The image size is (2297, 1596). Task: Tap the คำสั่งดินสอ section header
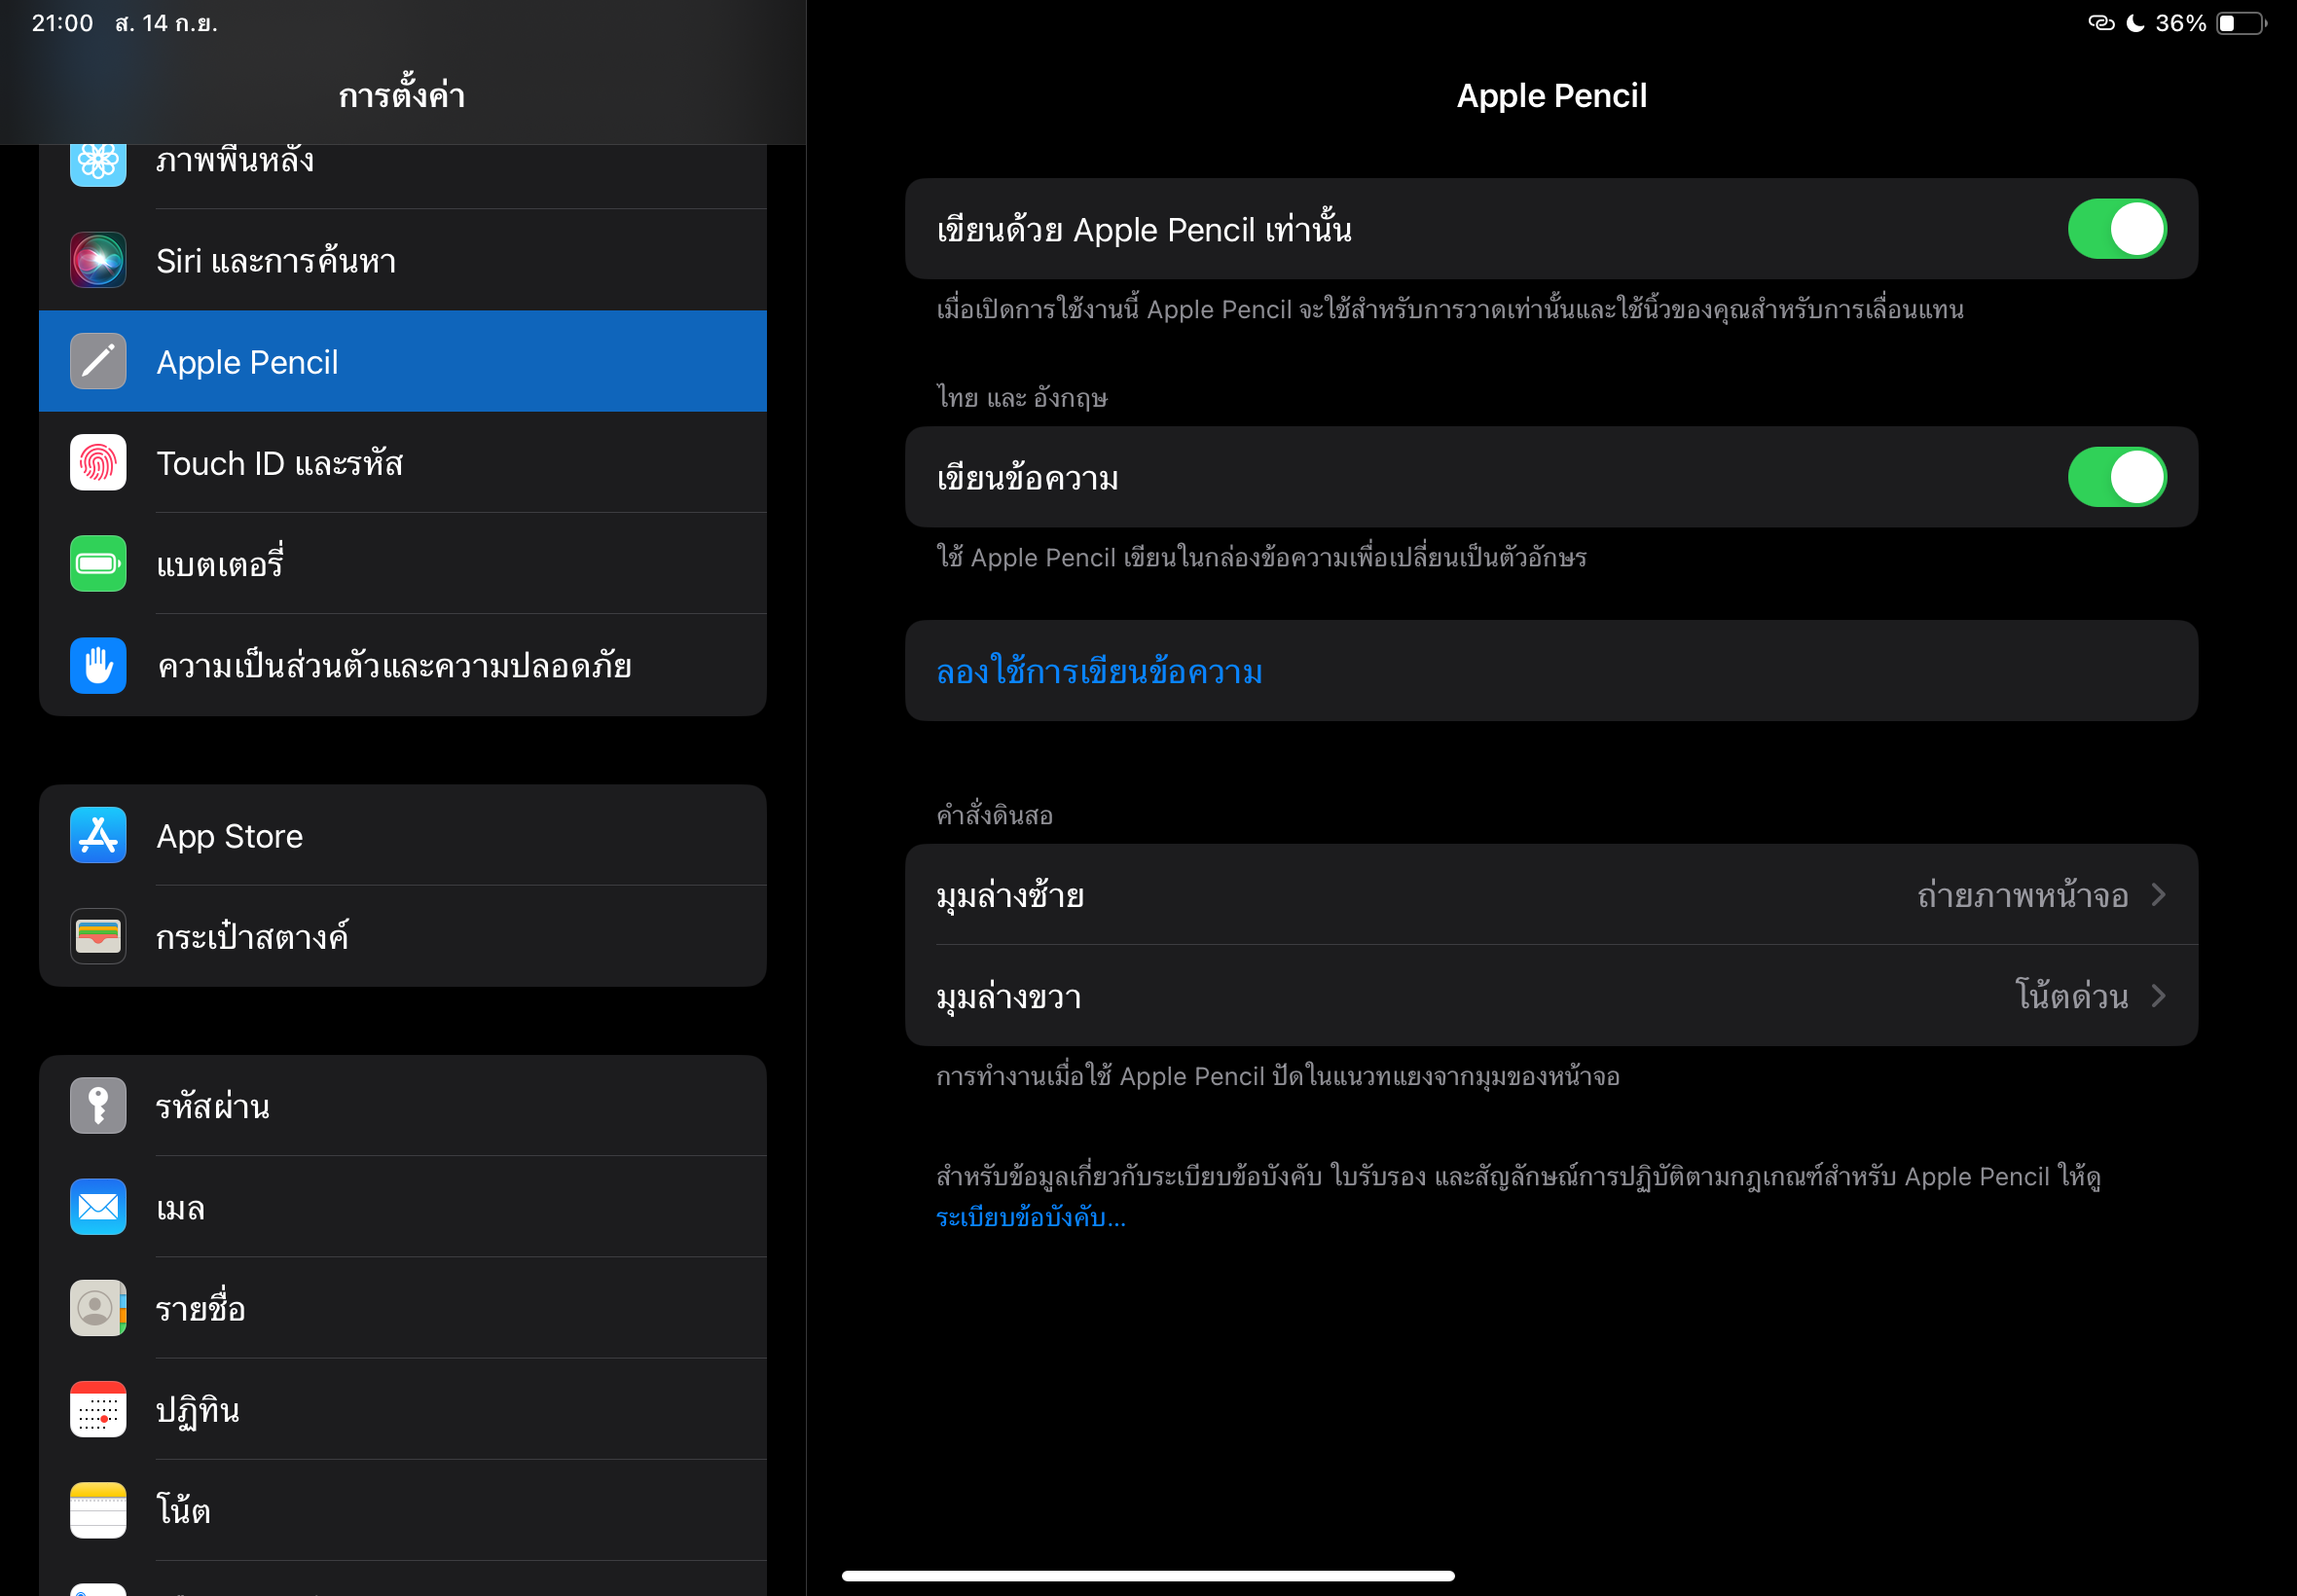994,815
